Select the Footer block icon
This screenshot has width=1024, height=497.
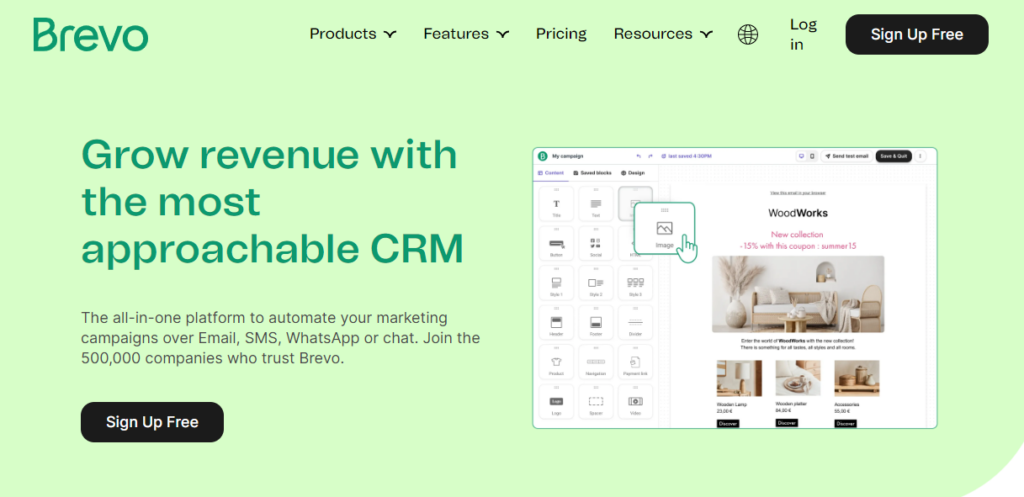coord(596,323)
